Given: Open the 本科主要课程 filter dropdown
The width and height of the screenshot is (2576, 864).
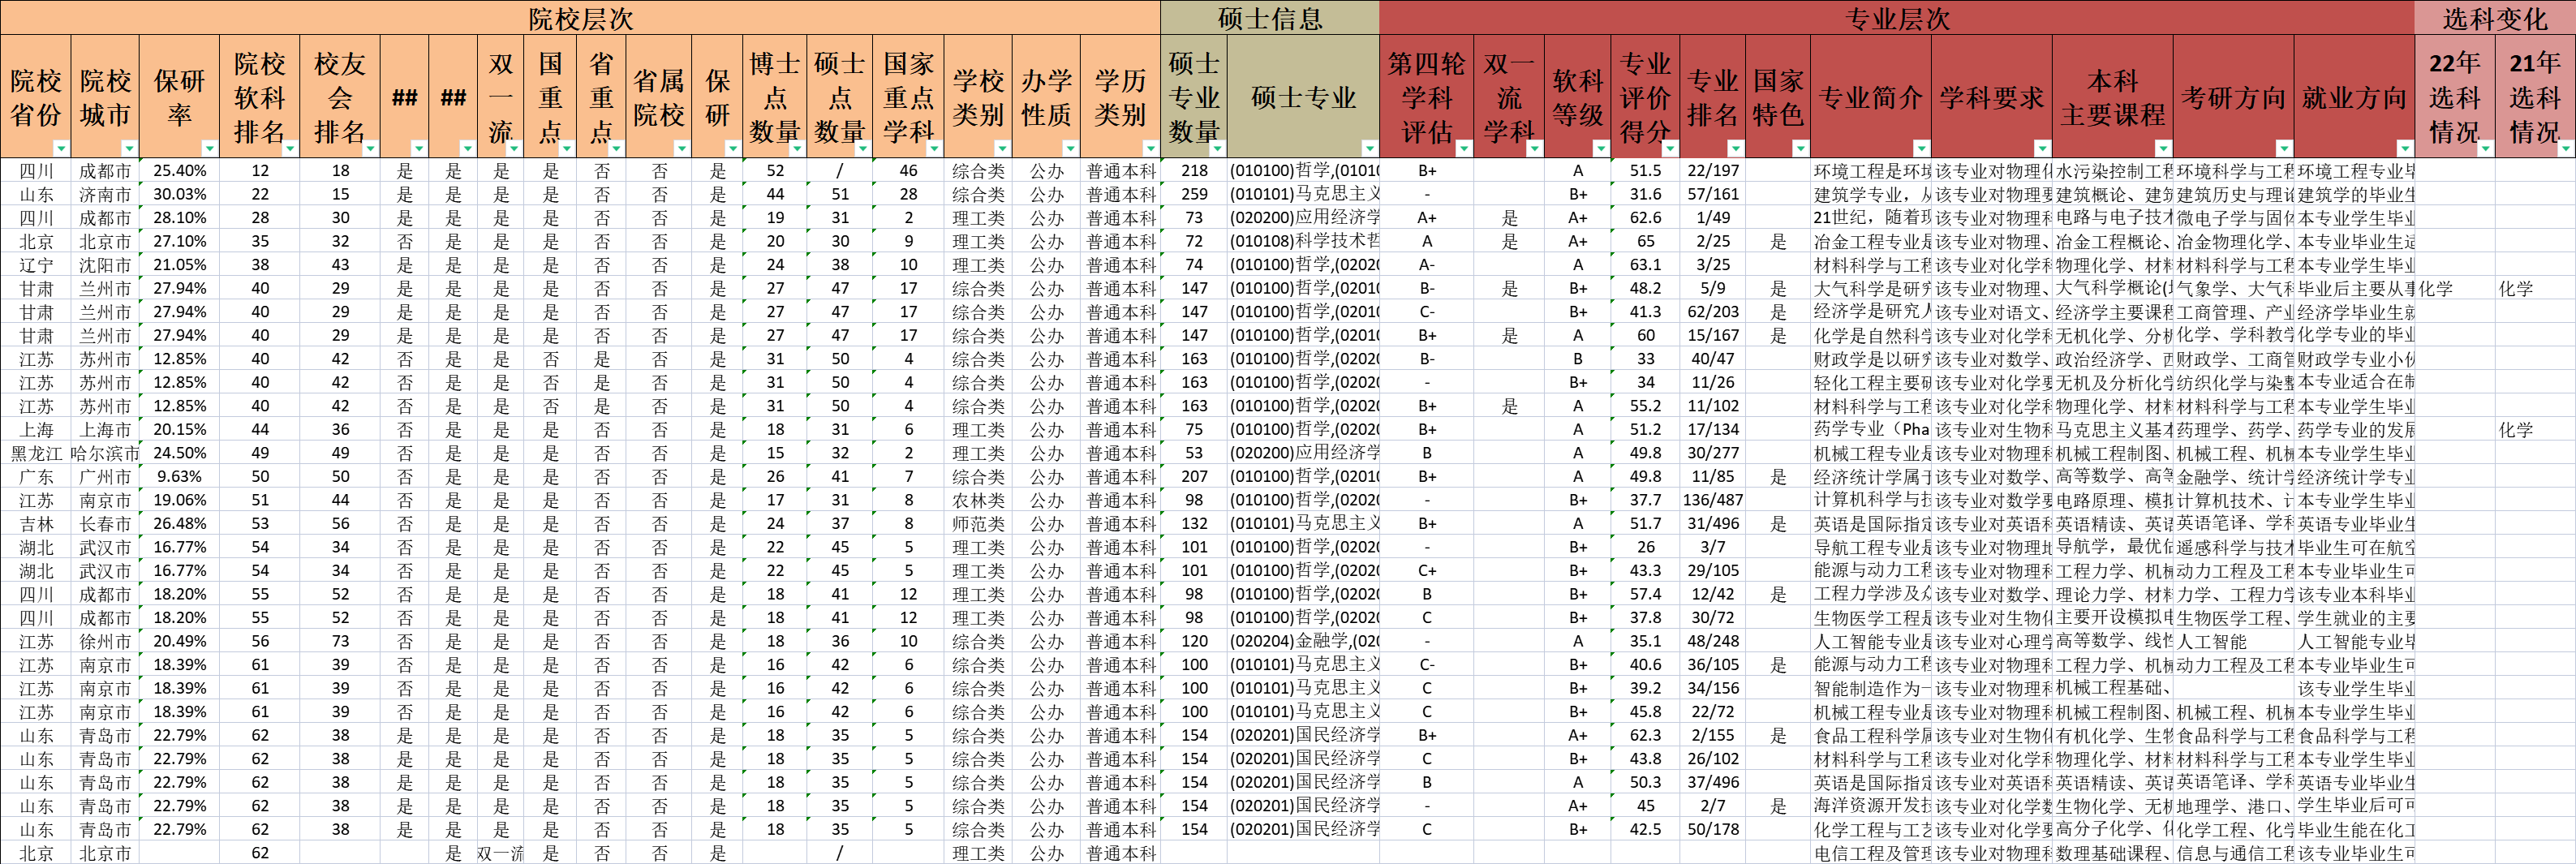Looking at the screenshot, I should click(2164, 148).
